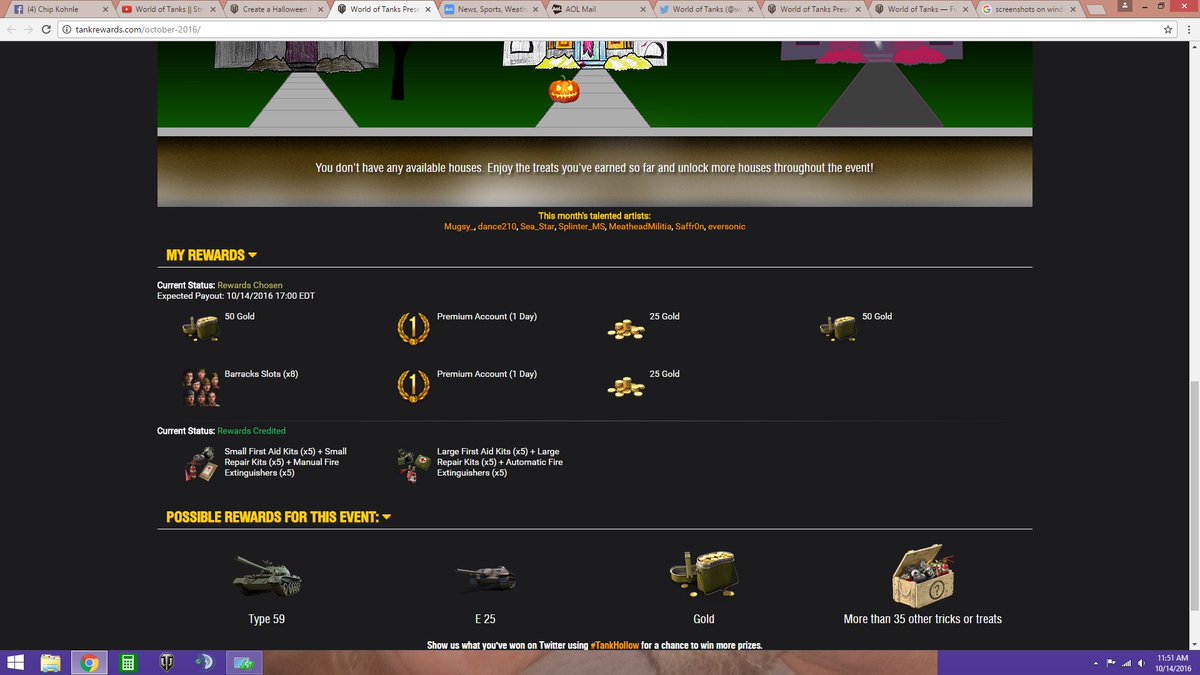Switch to the YouTube World of Tanks tab
Image resolution: width=1200 pixels, height=675 pixels.
pyautogui.click(x=166, y=9)
